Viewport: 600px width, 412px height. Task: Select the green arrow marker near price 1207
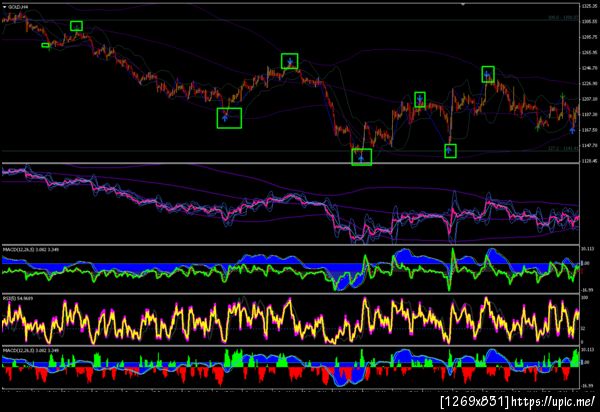(x=562, y=96)
